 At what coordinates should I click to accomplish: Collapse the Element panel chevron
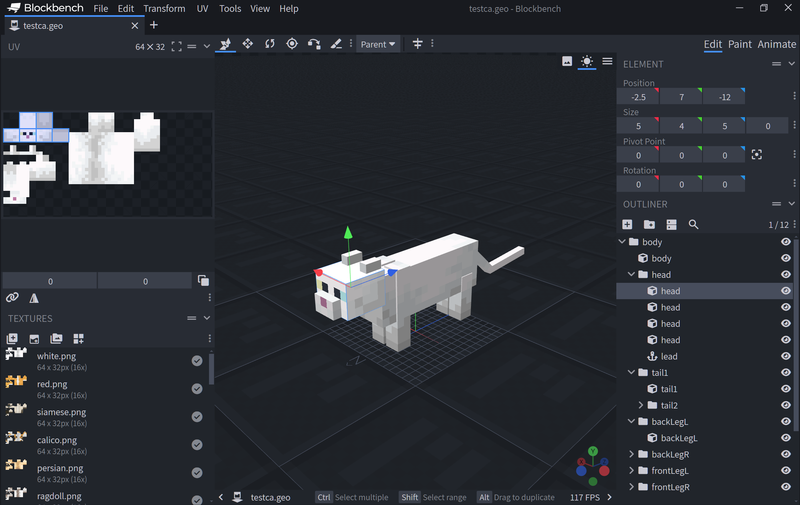(x=791, y=64)
